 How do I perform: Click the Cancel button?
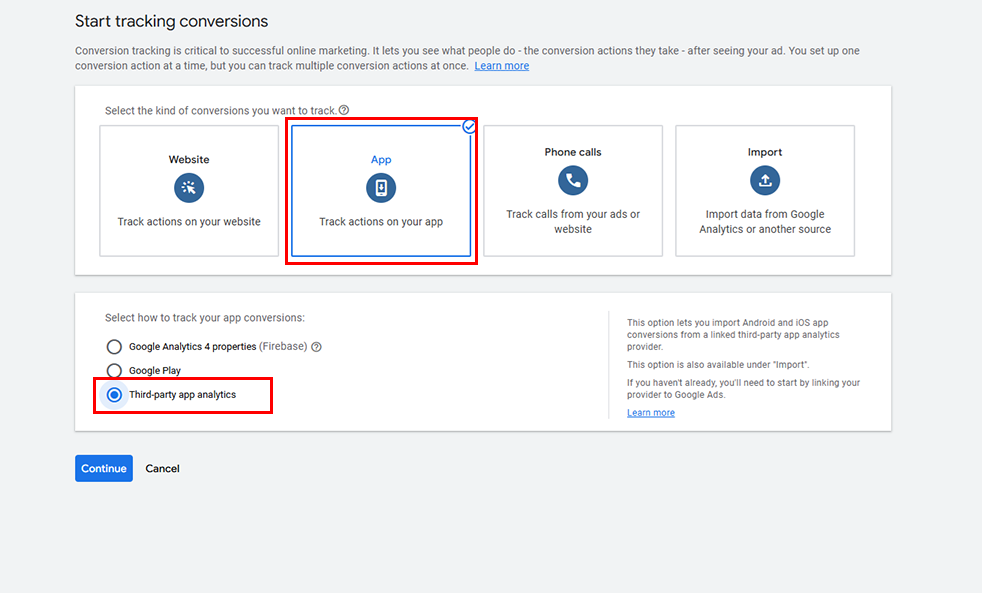[162, 468]
